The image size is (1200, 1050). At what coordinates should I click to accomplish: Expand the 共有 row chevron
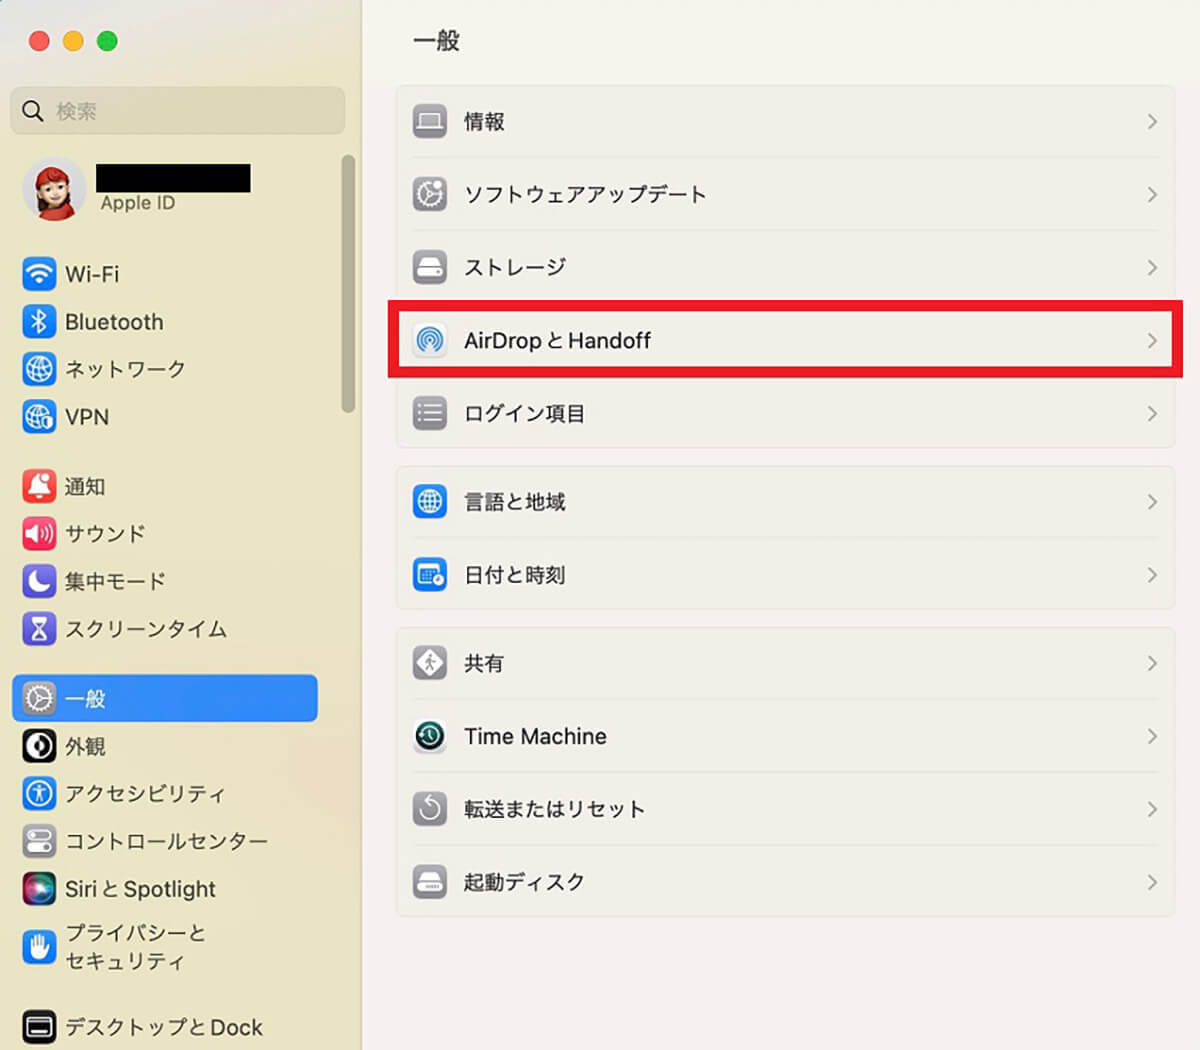coord(1152,663)
